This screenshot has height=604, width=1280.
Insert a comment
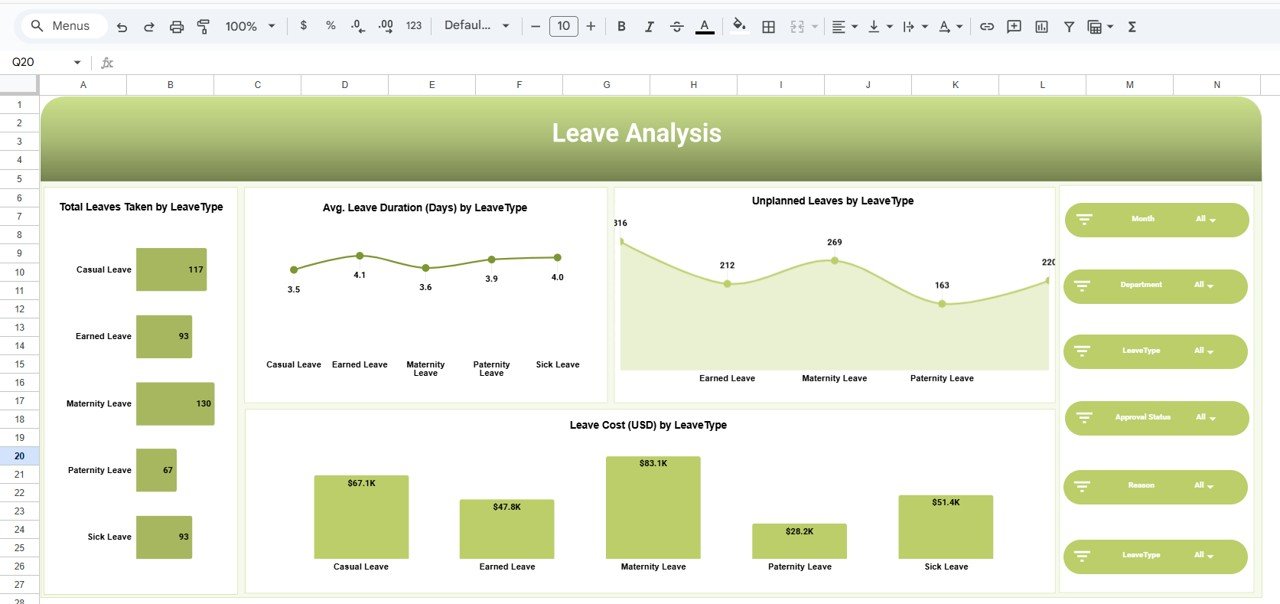pos(1013,26)
